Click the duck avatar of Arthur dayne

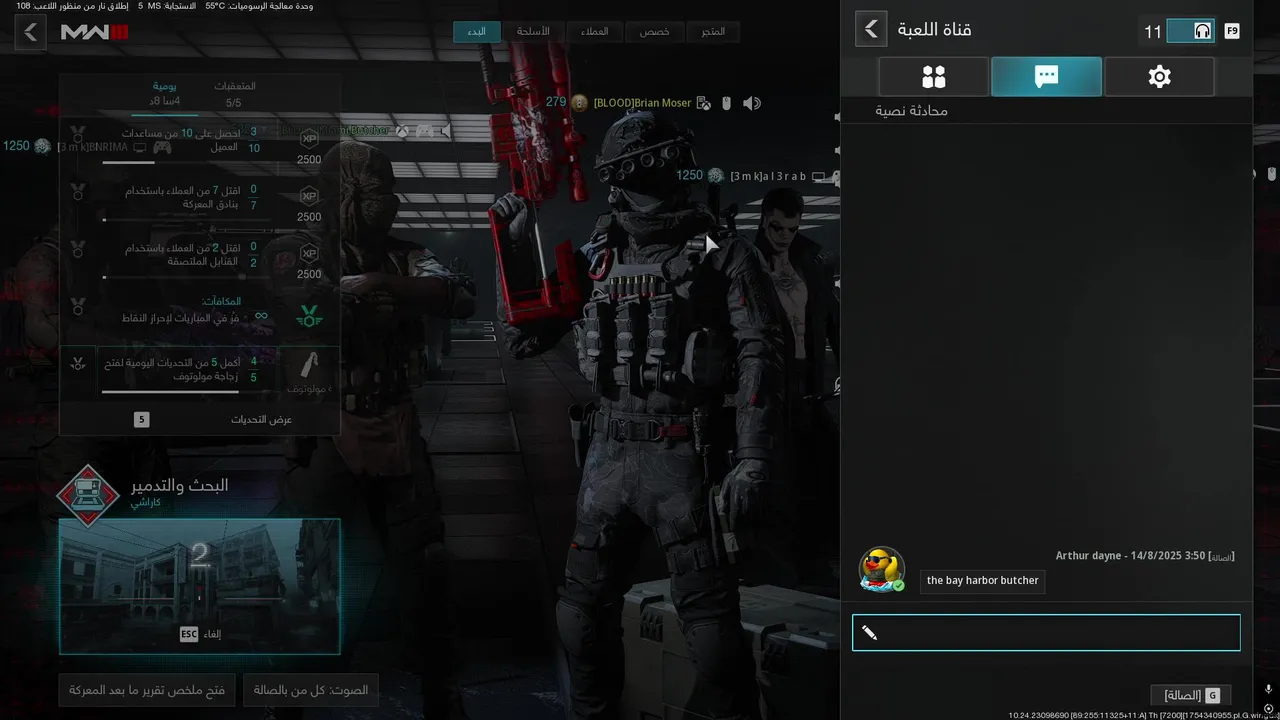tap(882, 569)
